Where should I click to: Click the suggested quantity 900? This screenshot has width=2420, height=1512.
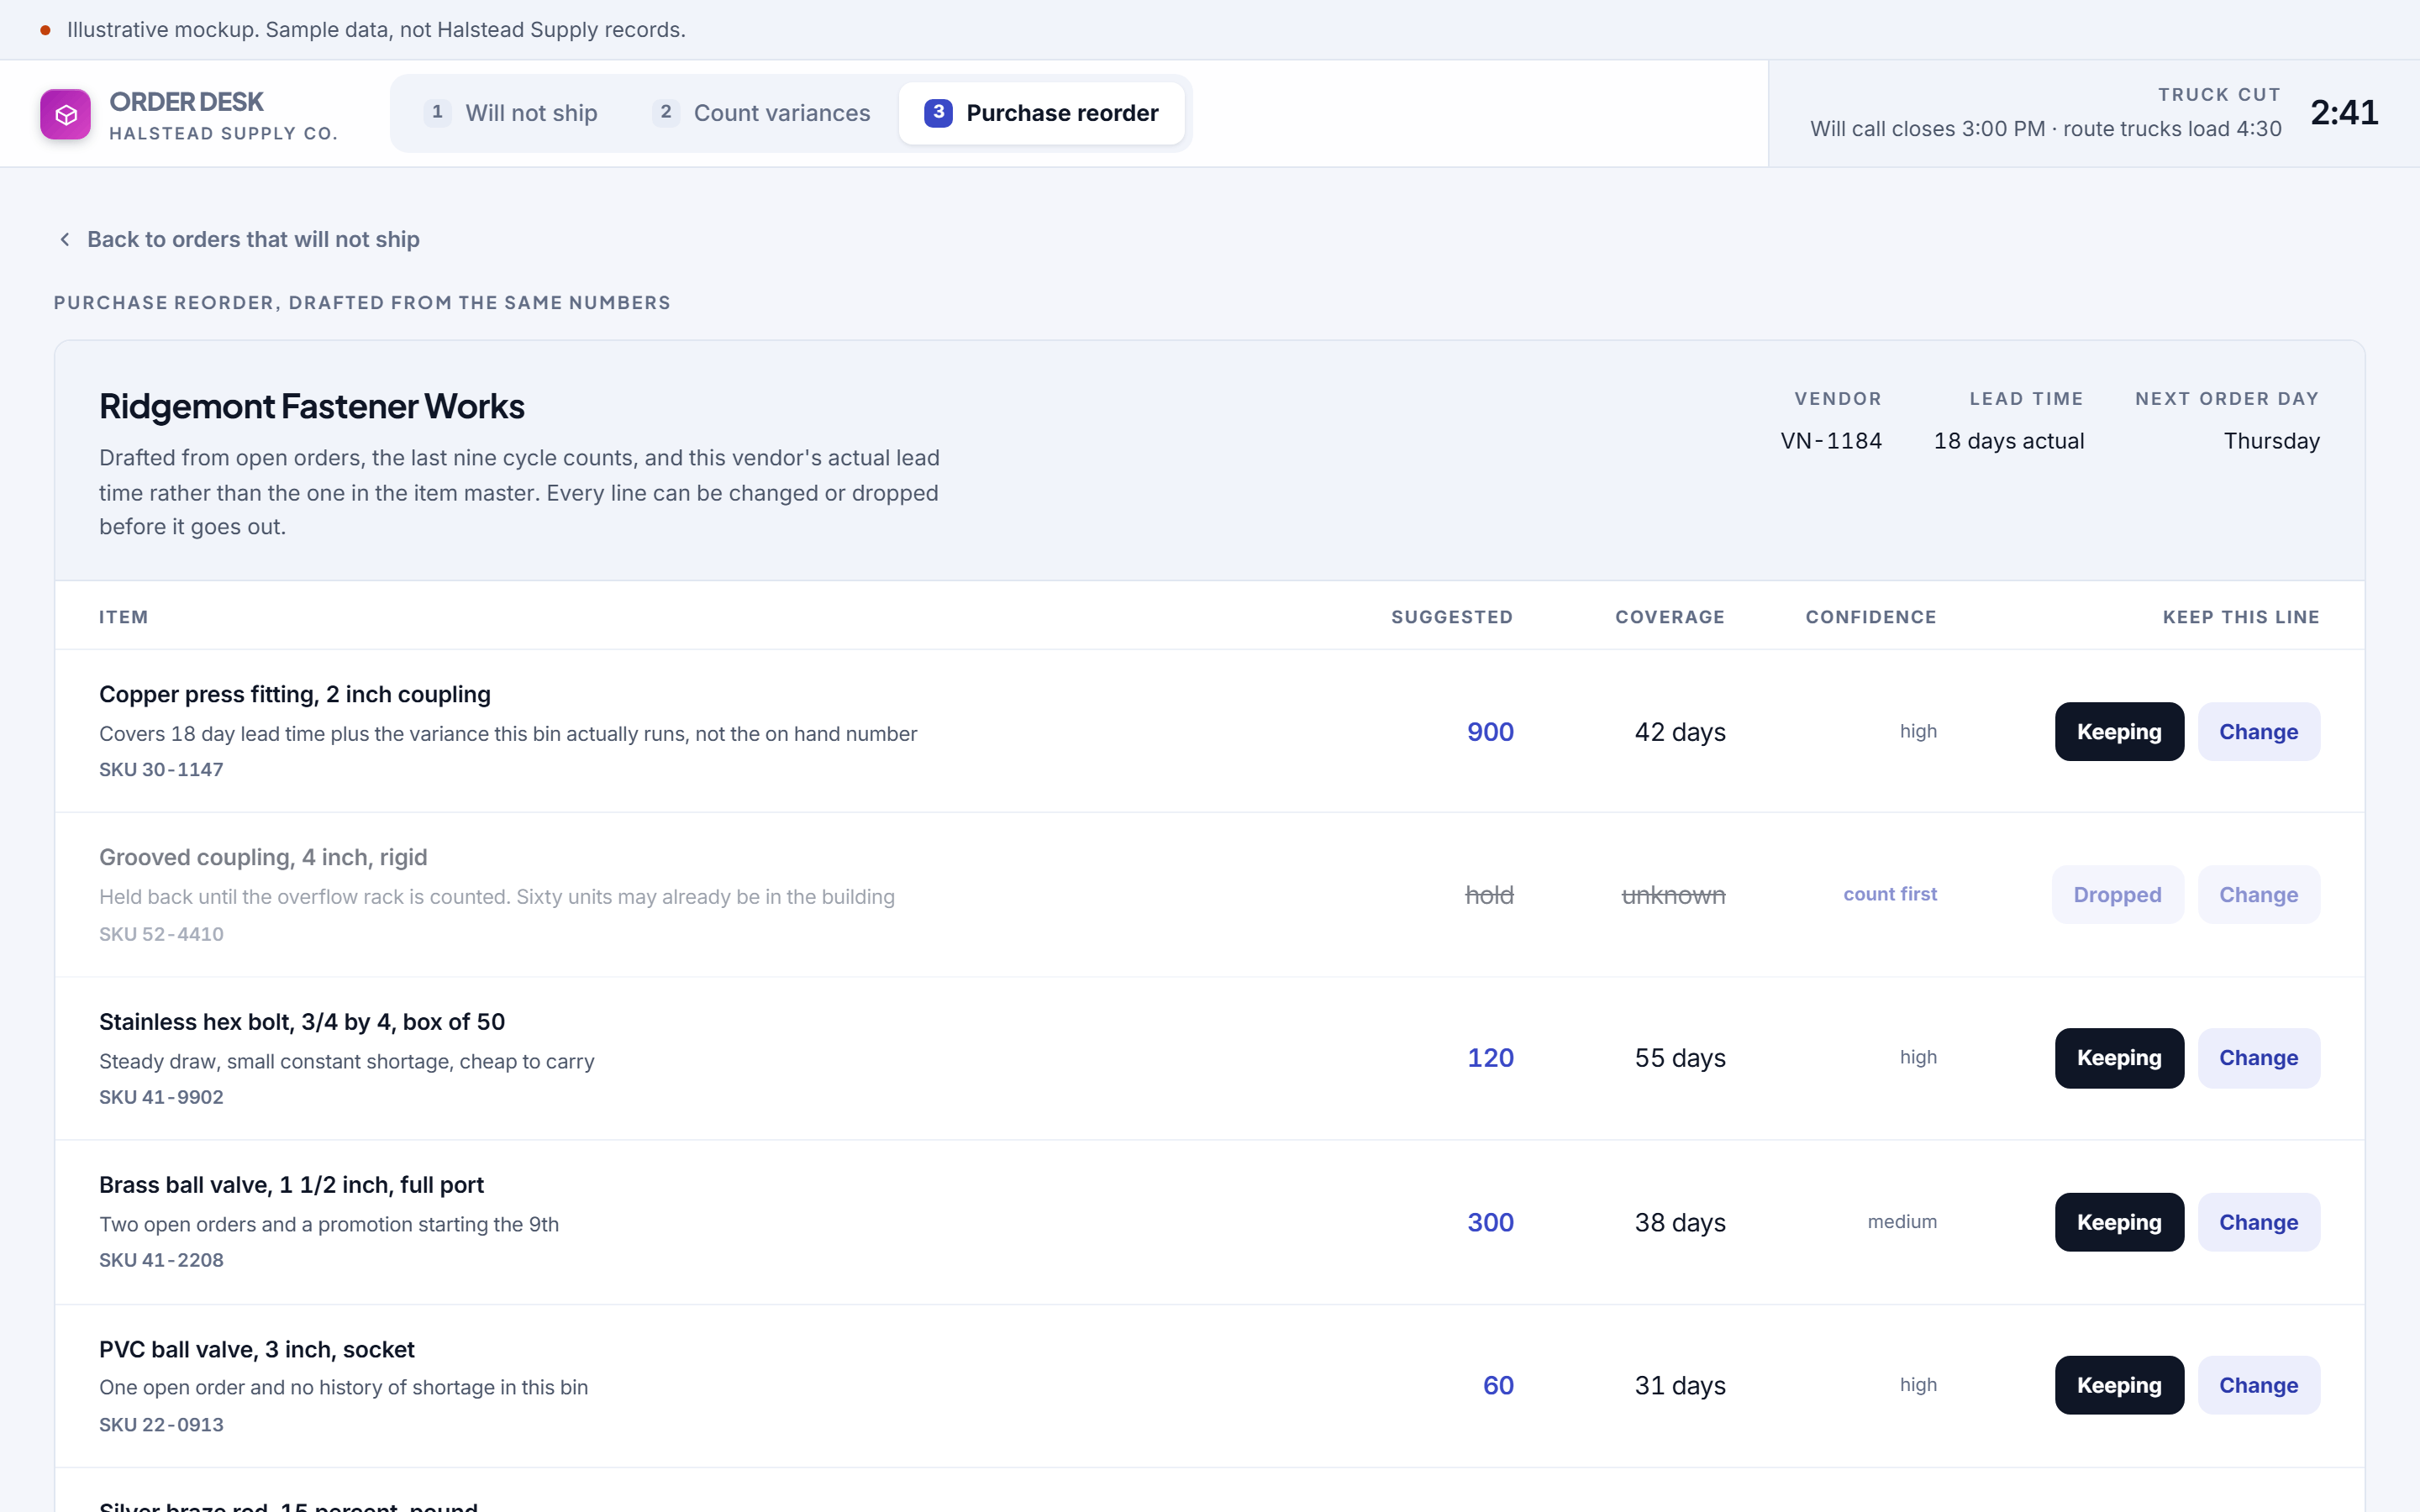coord(1490,732)
